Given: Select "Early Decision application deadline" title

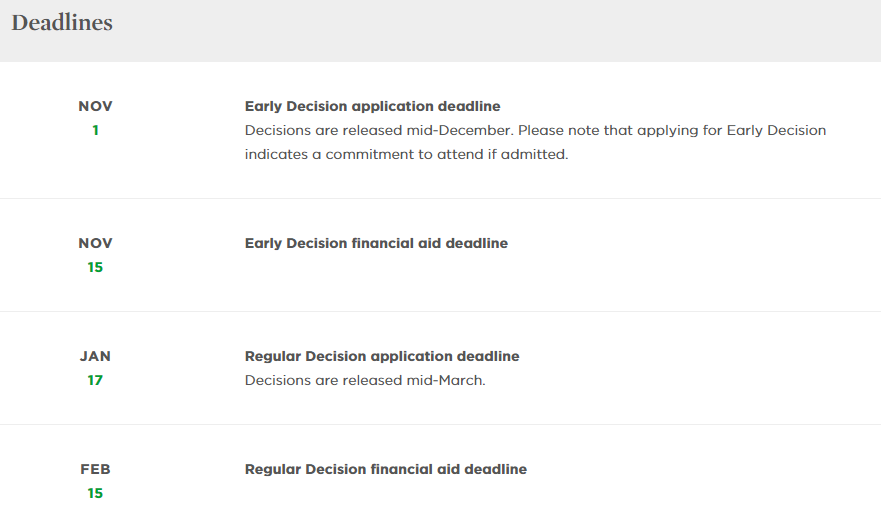Looking at the screenshot, I should click(x=372, y=106).
